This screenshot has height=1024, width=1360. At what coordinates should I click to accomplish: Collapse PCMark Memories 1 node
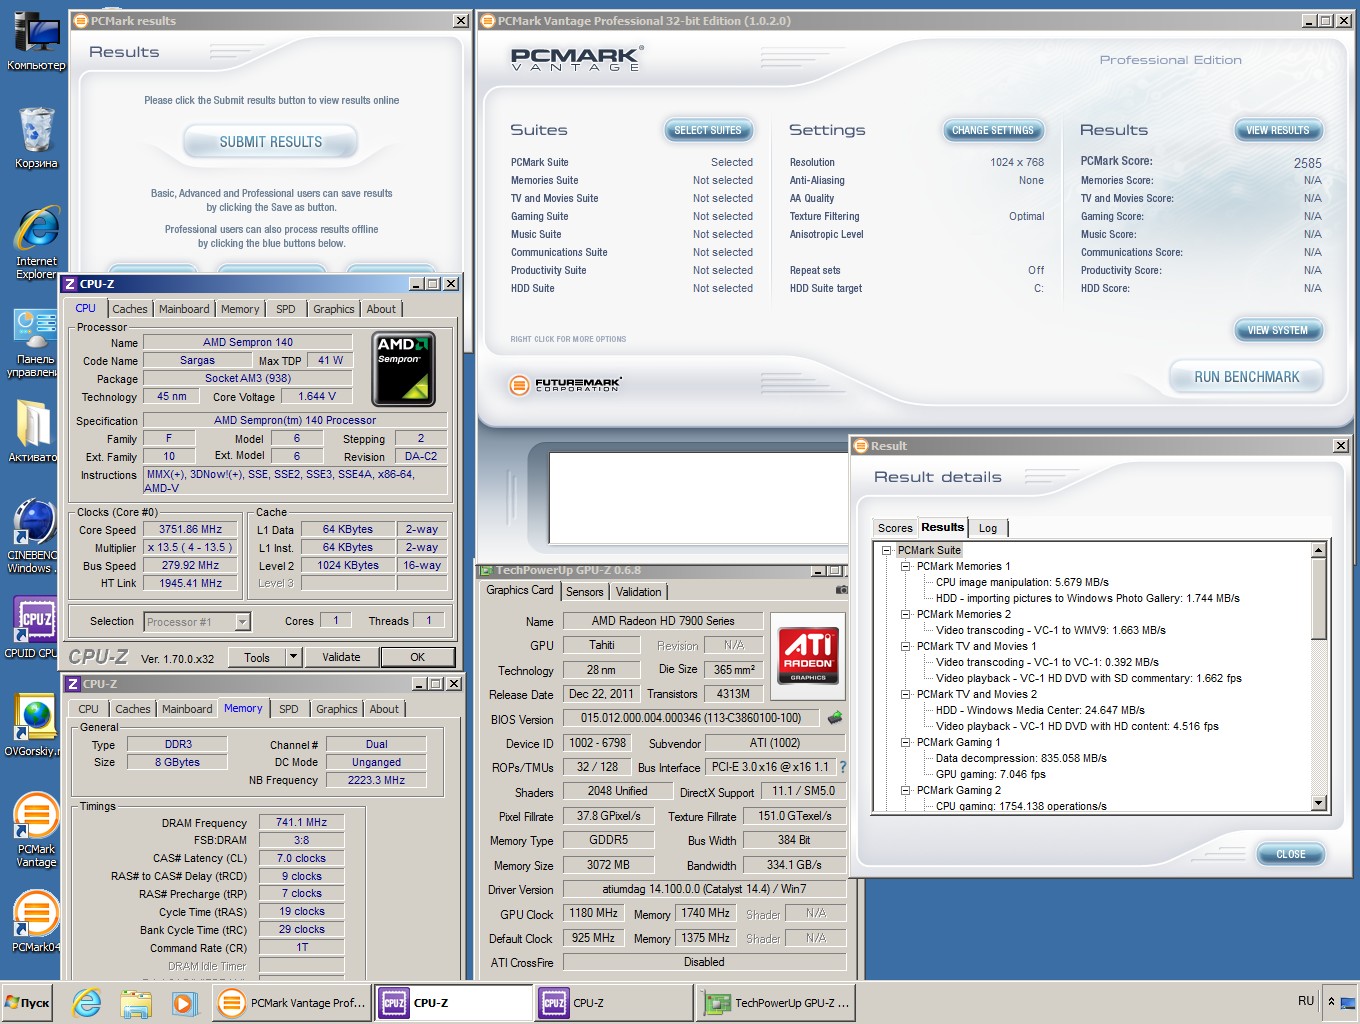(x=905, y=566)
